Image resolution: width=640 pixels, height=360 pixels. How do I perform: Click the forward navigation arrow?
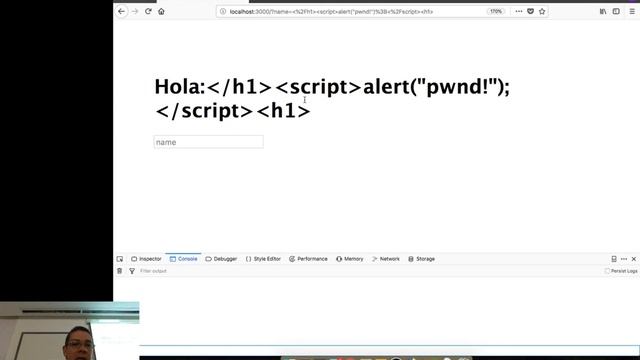[x=135, y=11]
